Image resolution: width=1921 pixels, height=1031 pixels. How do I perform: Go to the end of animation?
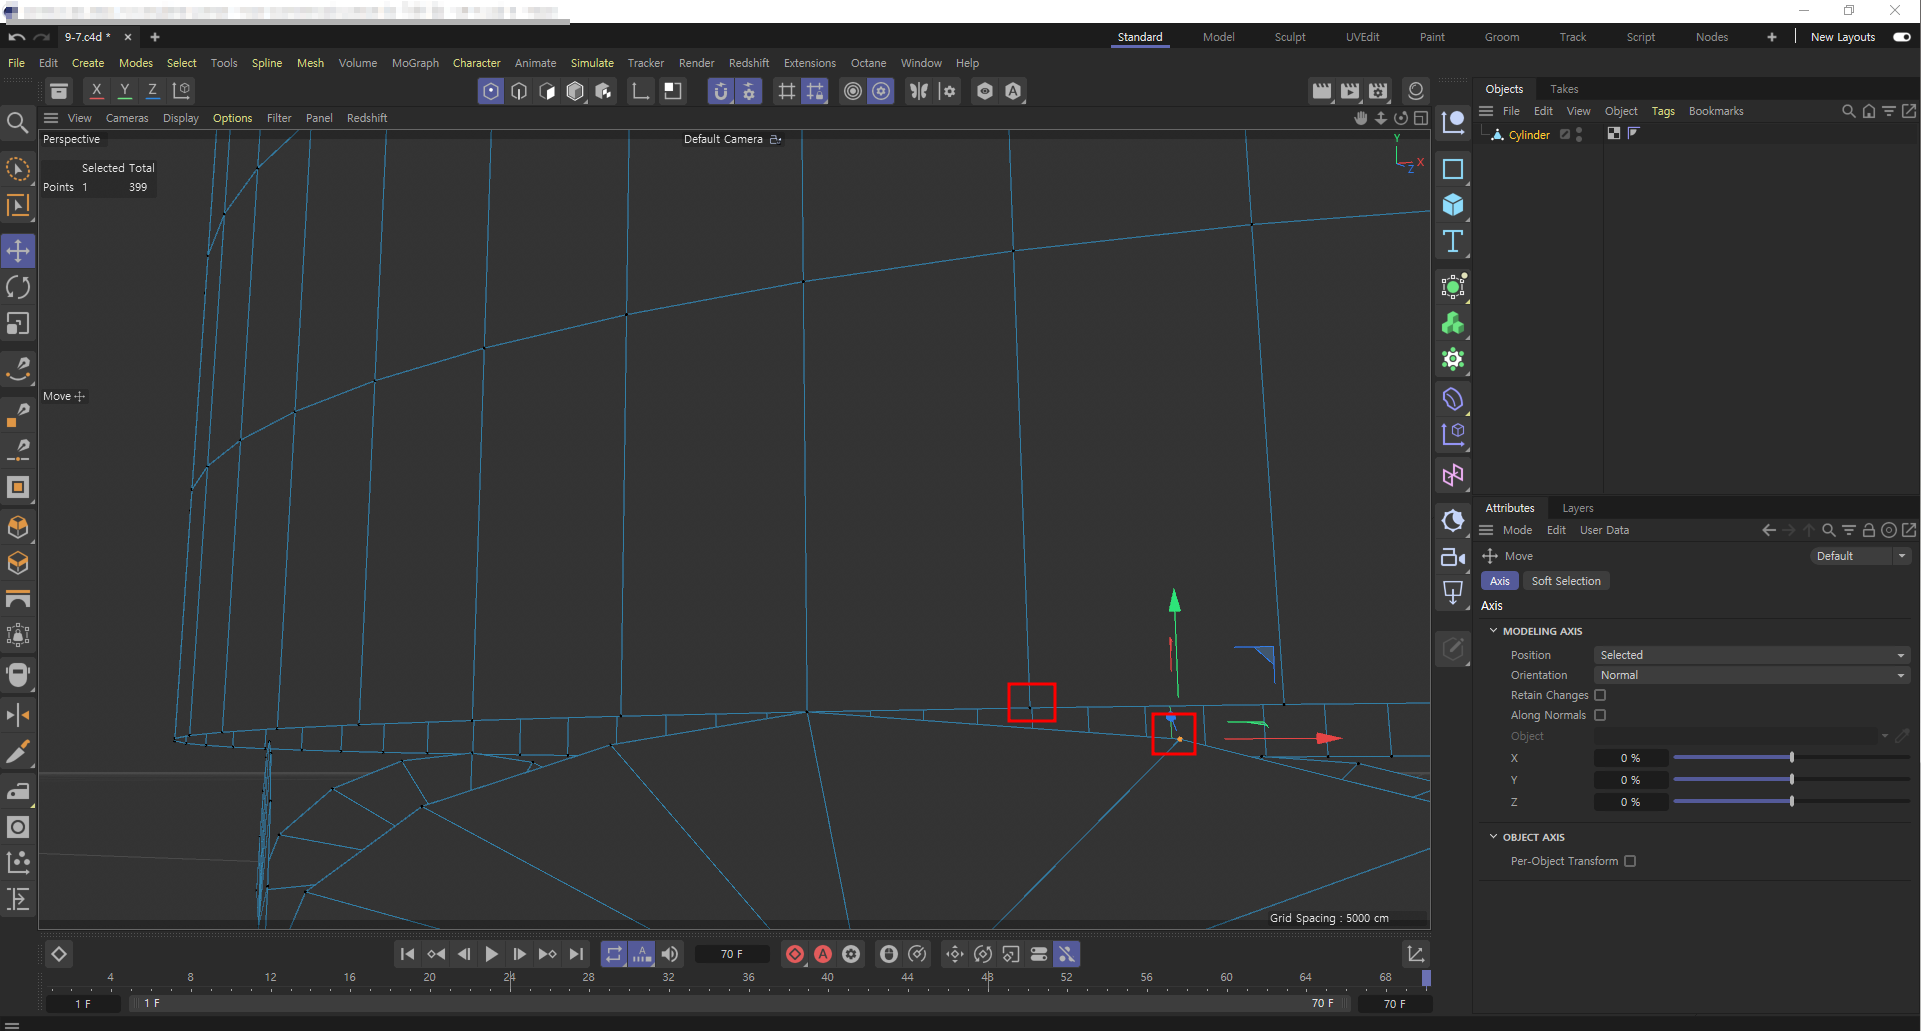coord(576,955)
